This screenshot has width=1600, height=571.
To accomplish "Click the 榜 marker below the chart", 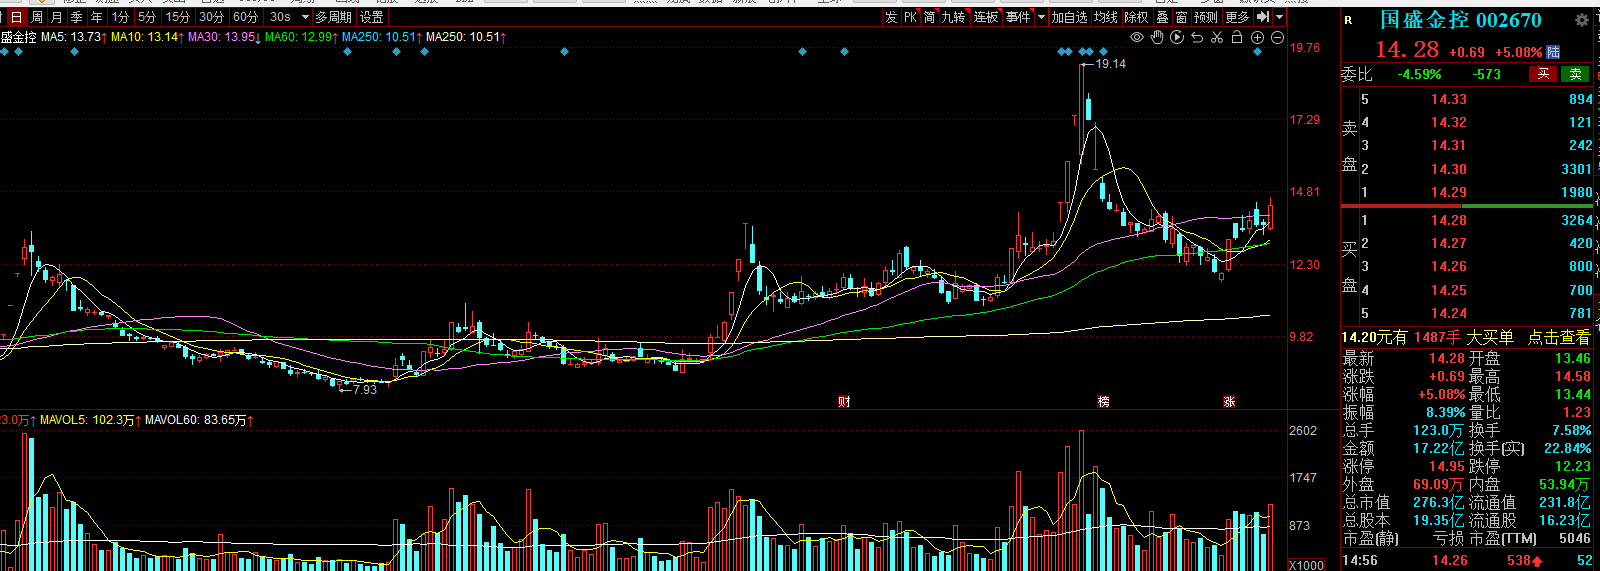I will 1103,401.
